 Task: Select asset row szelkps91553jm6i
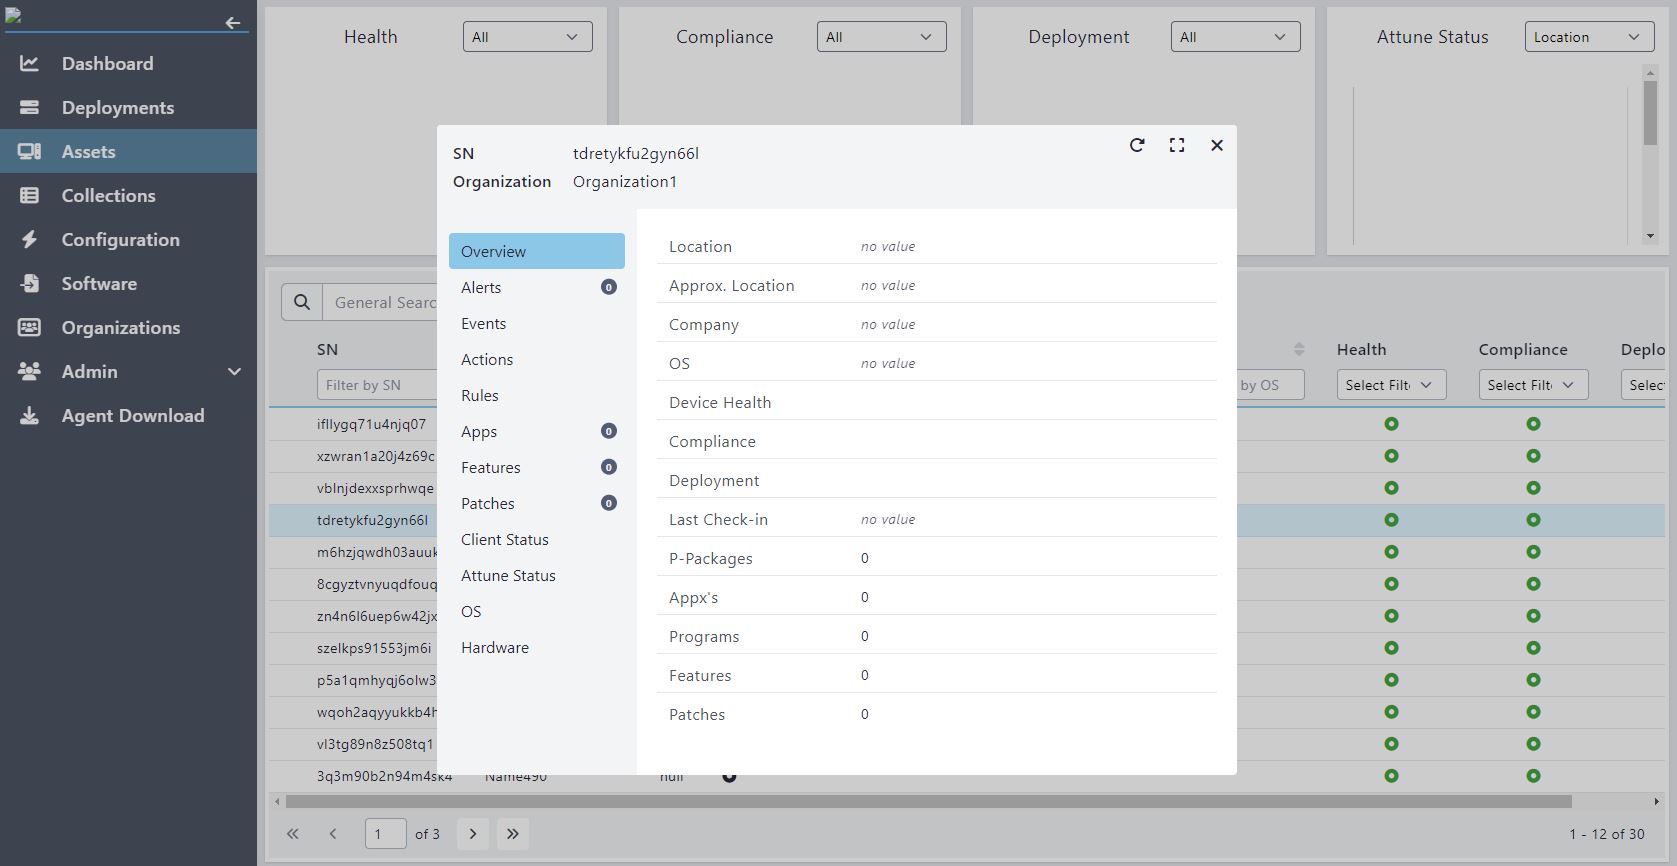(374, 648)
